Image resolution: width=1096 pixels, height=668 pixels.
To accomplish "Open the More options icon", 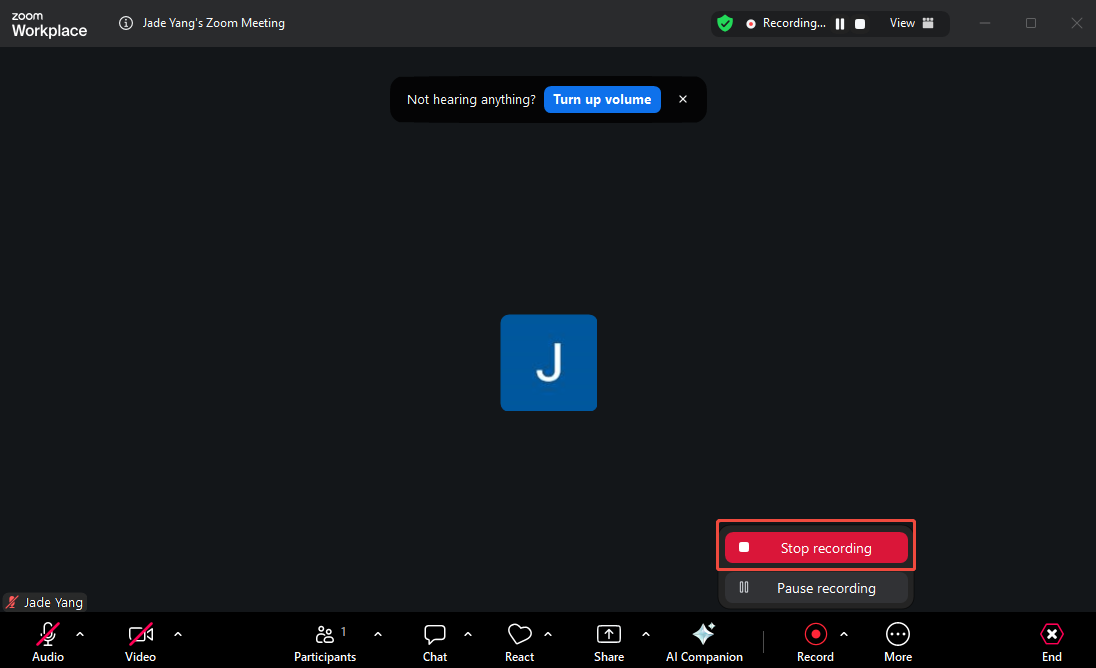I will (x=897, y=640).
